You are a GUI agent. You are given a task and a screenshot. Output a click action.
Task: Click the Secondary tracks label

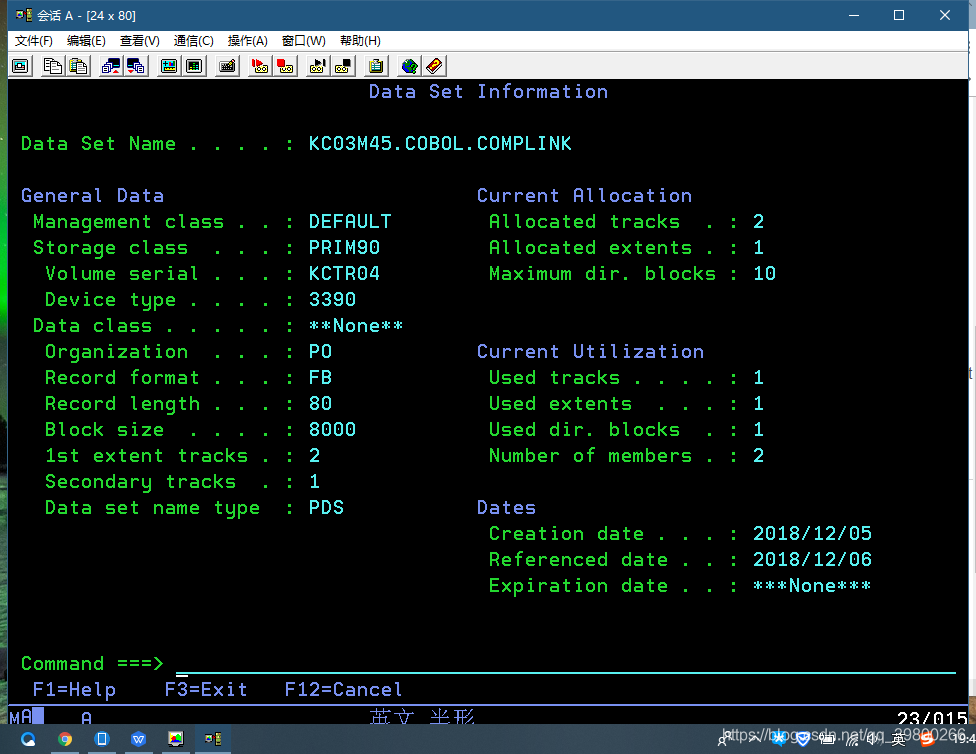tap(141, 482)
